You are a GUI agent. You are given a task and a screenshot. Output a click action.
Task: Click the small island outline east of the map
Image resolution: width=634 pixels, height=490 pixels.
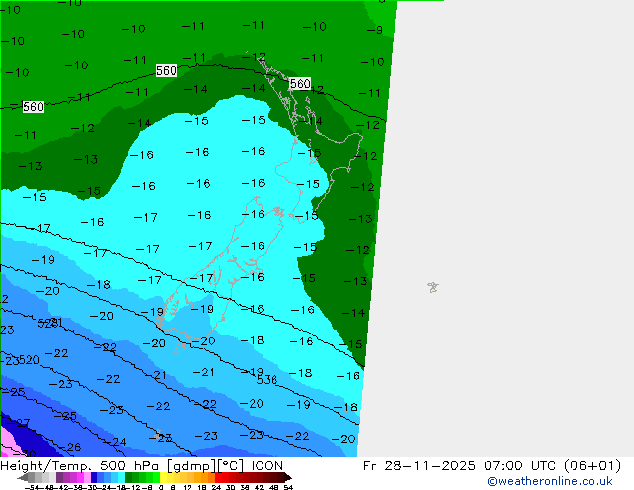(x=433, y=287)
